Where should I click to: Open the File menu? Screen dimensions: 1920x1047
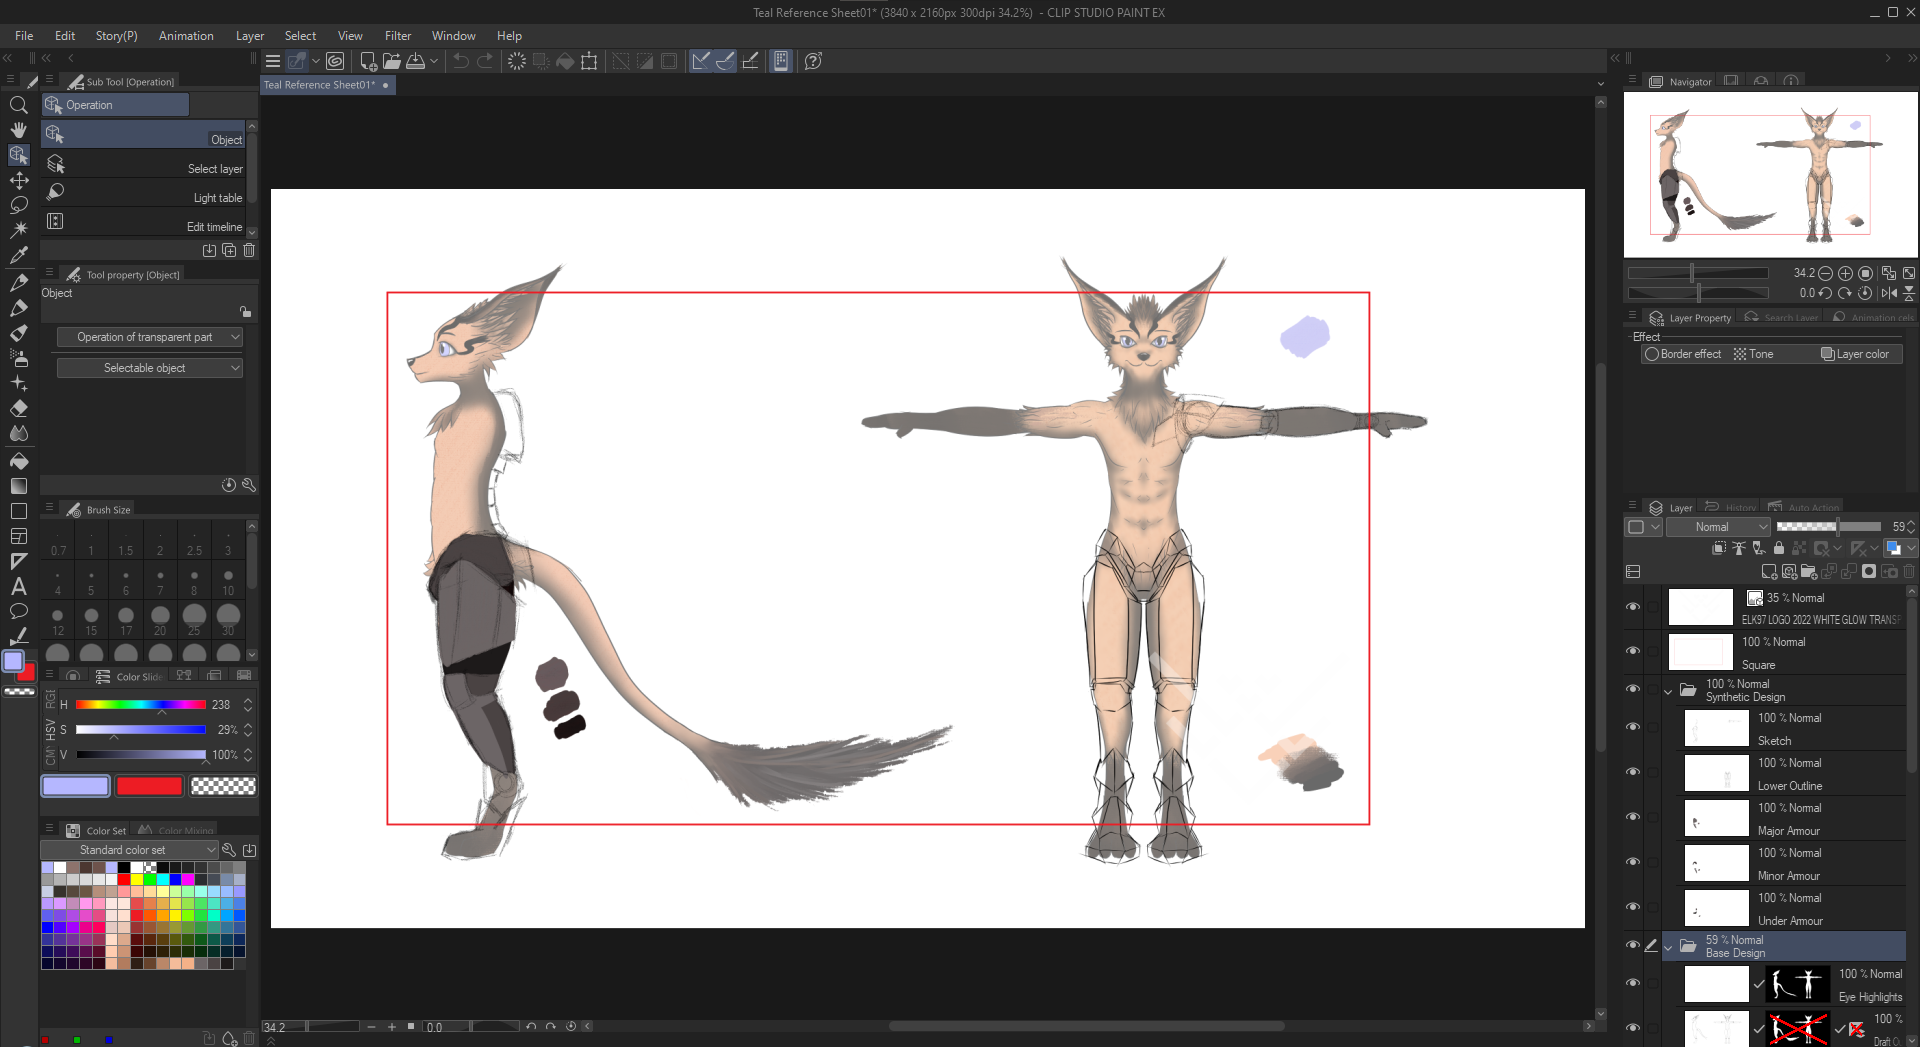[x=24, y=36]
